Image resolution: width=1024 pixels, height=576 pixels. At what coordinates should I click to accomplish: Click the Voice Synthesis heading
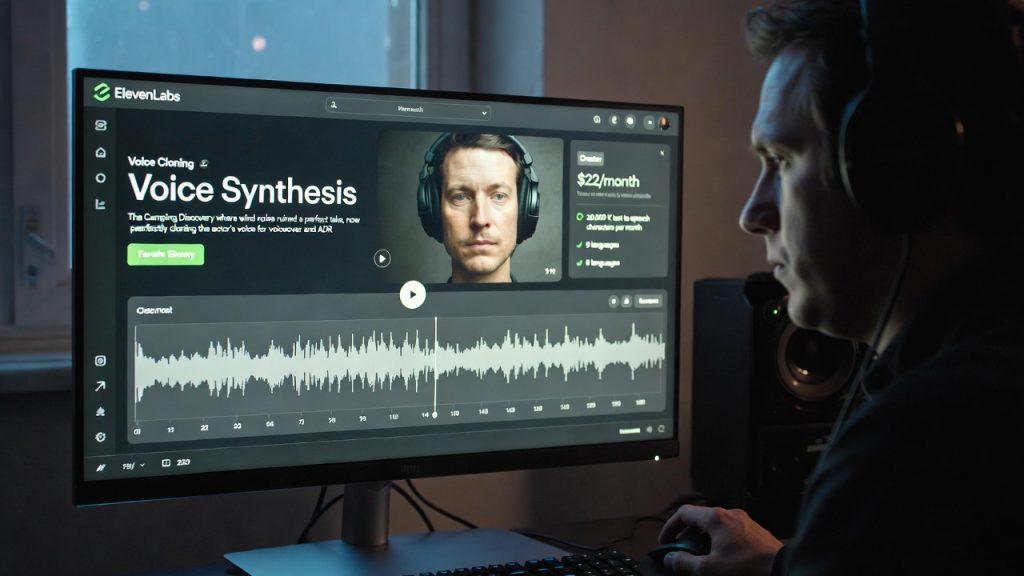coord(242,190)
